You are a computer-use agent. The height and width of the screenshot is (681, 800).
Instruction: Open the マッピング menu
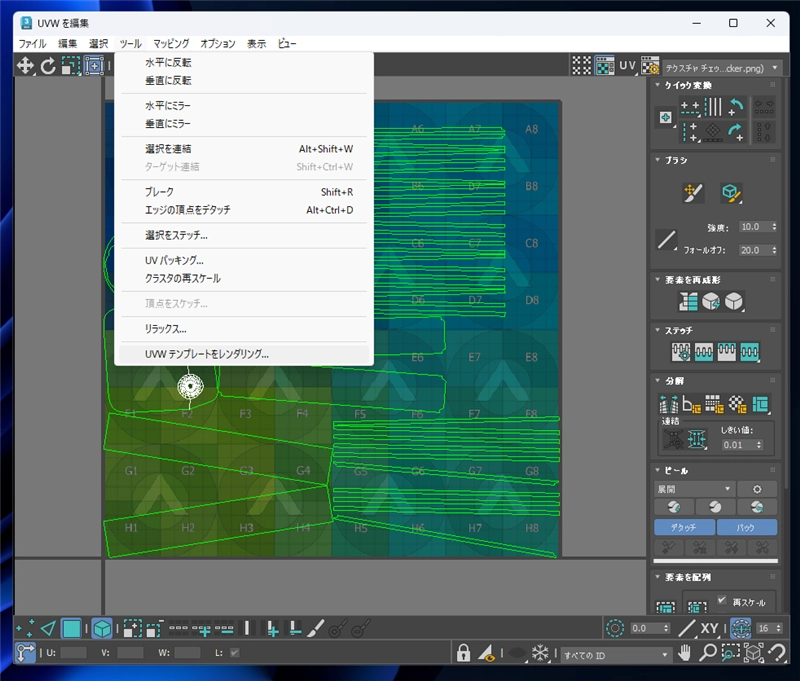coord(171,43)
